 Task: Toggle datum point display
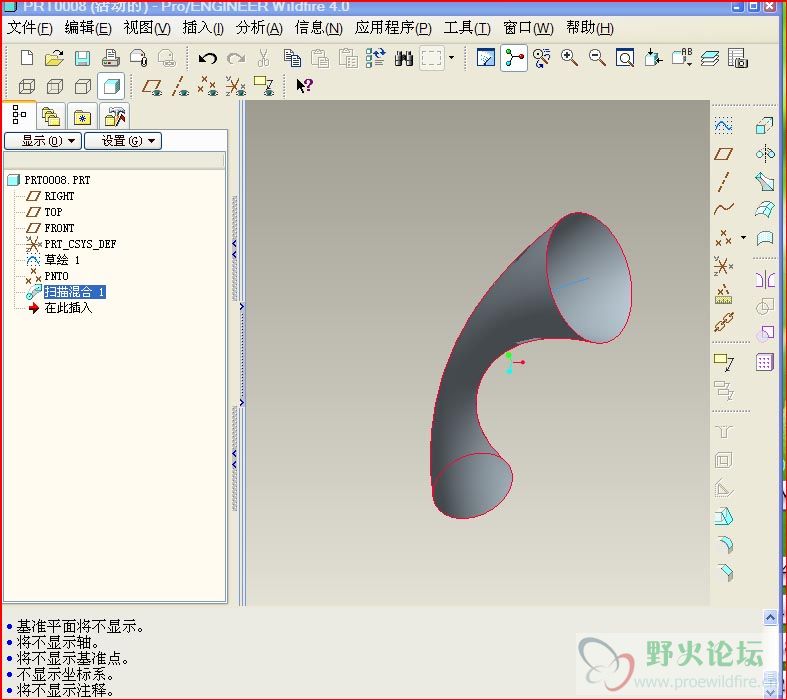coord(207,86)
